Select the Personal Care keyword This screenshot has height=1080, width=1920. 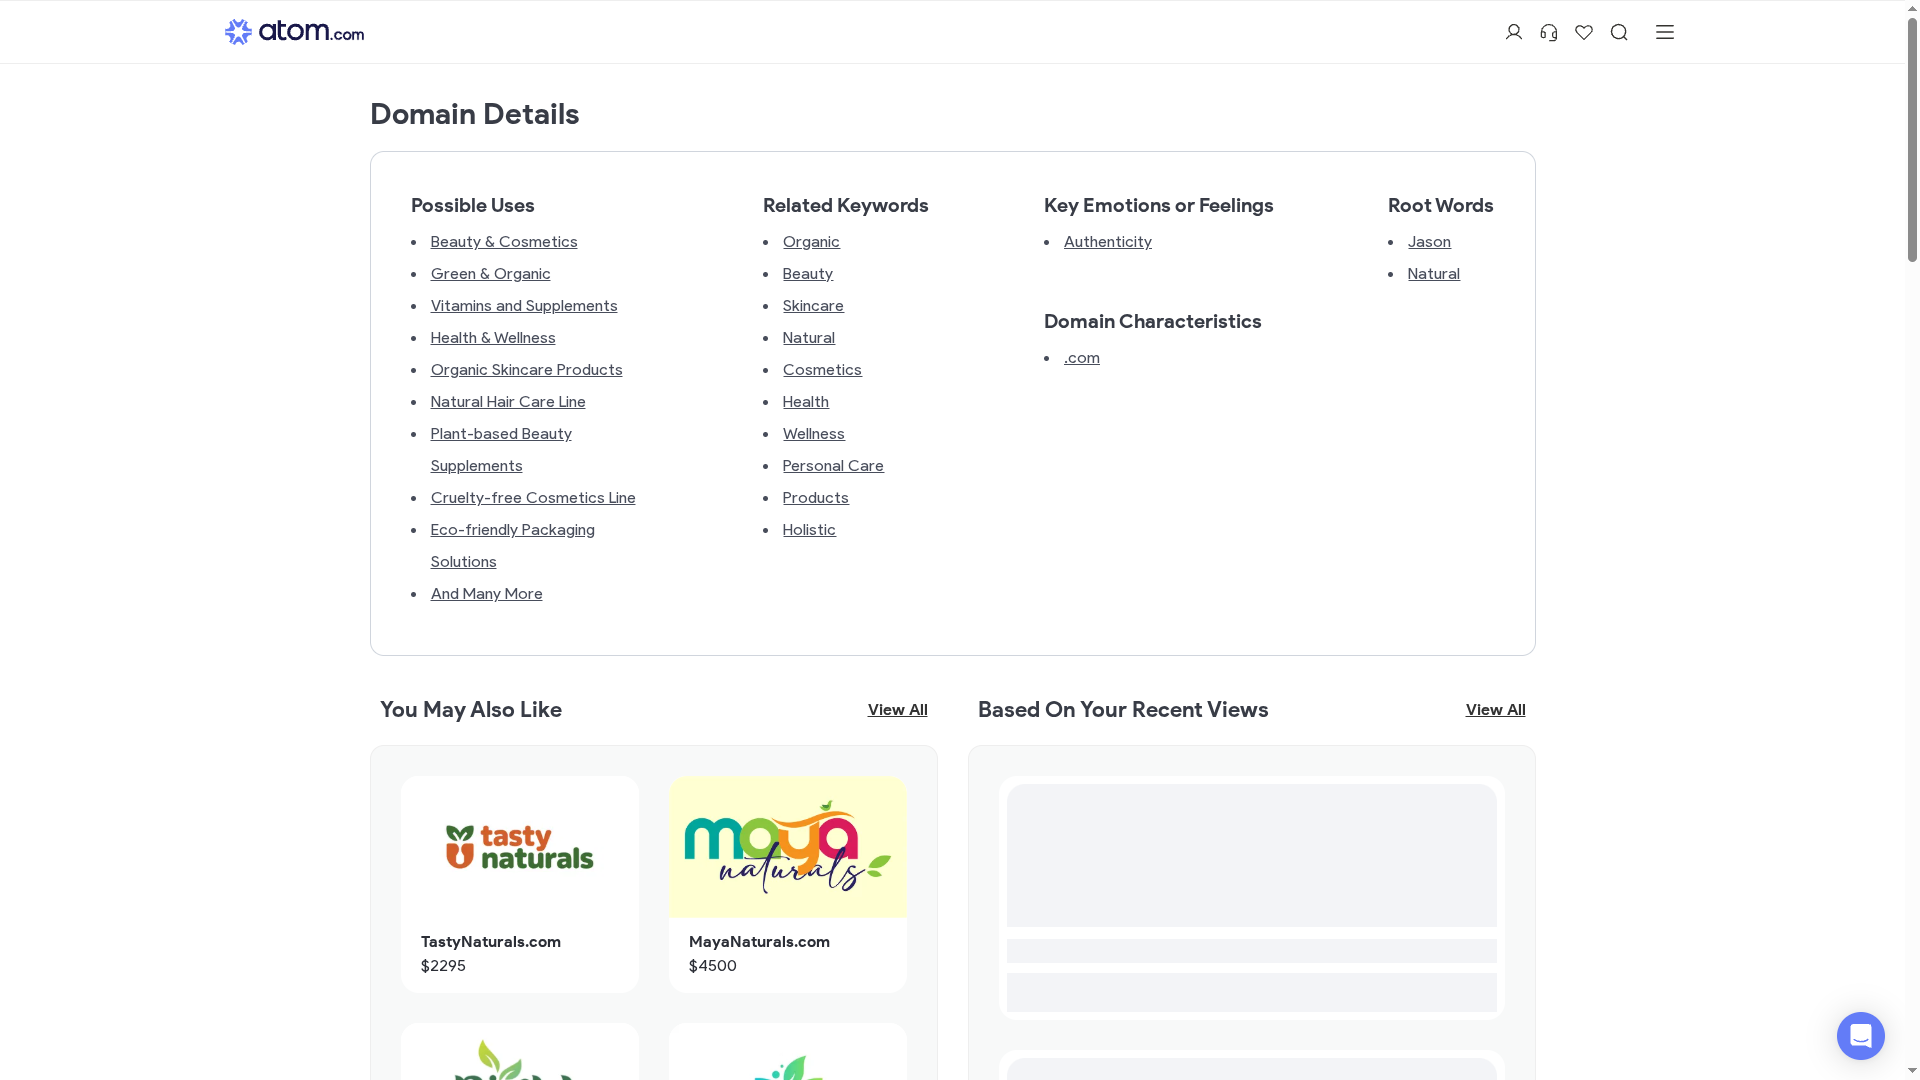click(833, 466)
